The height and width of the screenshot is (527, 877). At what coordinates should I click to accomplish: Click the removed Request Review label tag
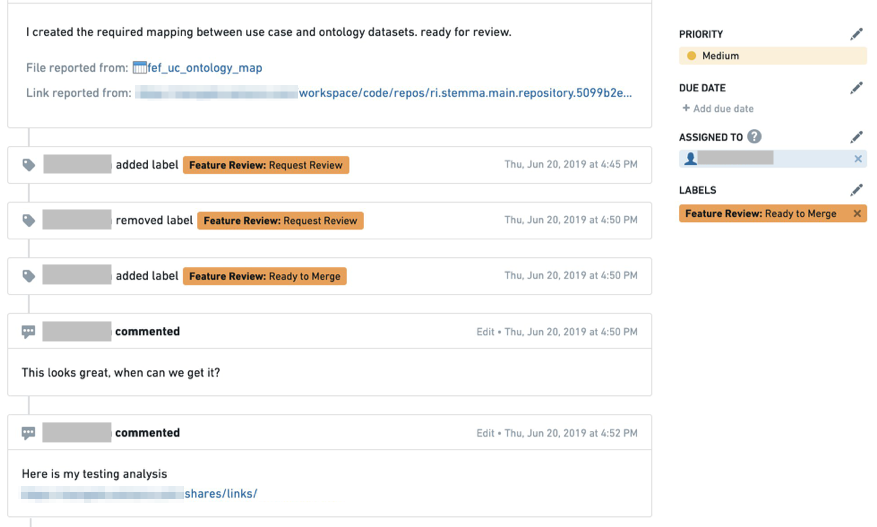tap(280, 220)
